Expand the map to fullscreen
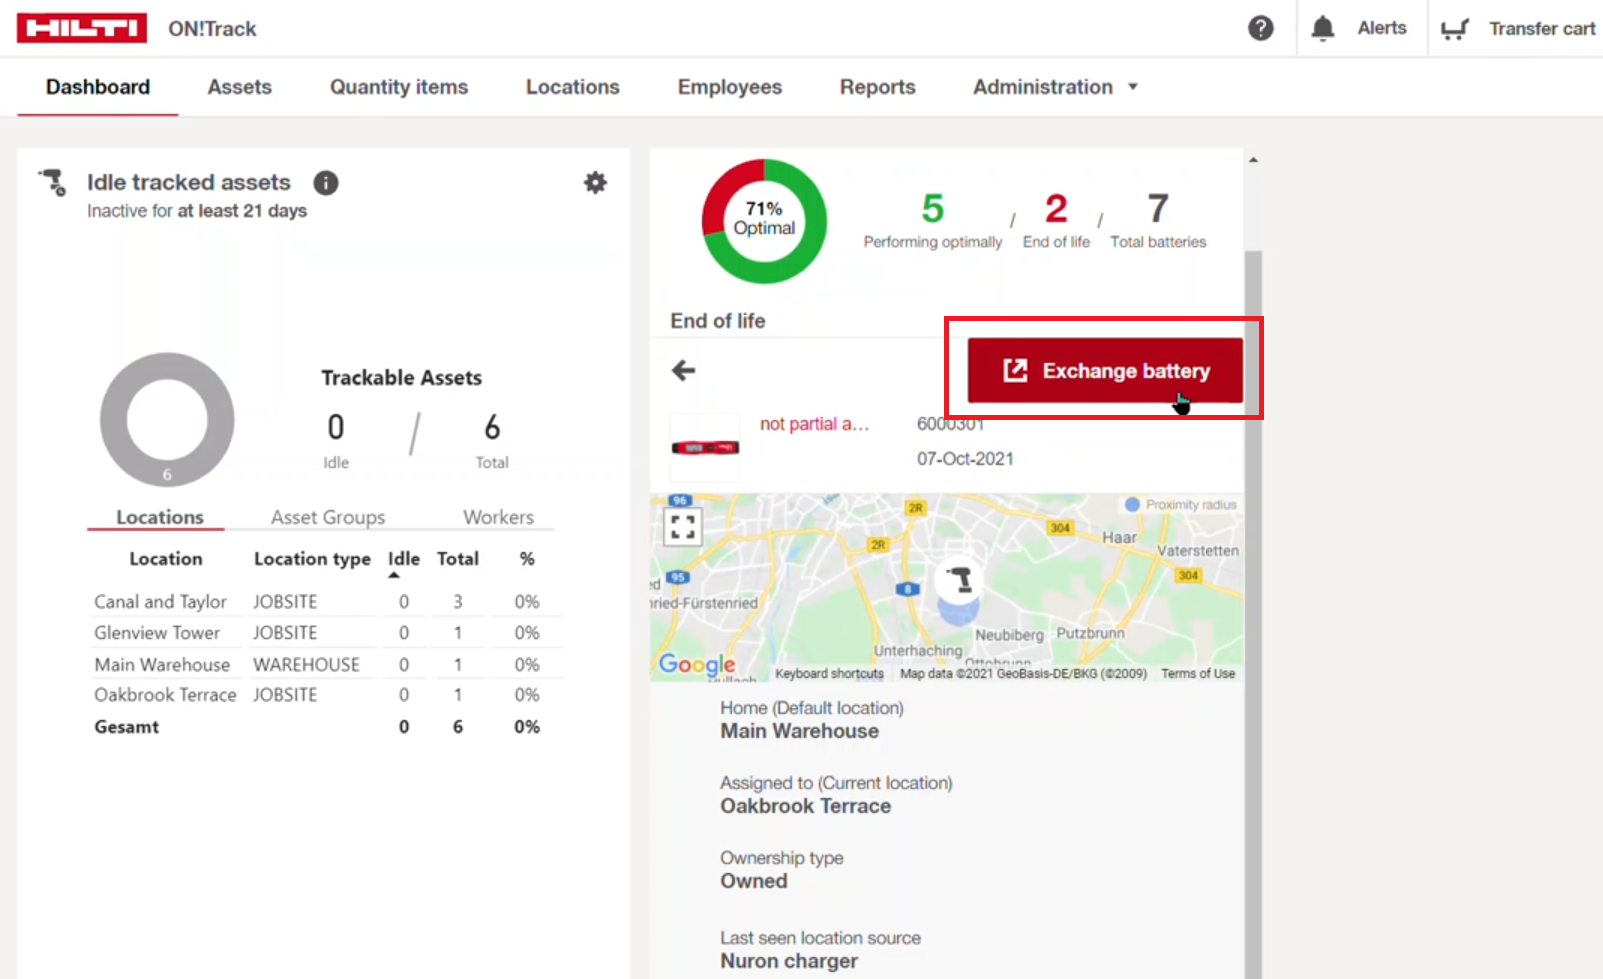The image size is (1603, 979). 683,527
